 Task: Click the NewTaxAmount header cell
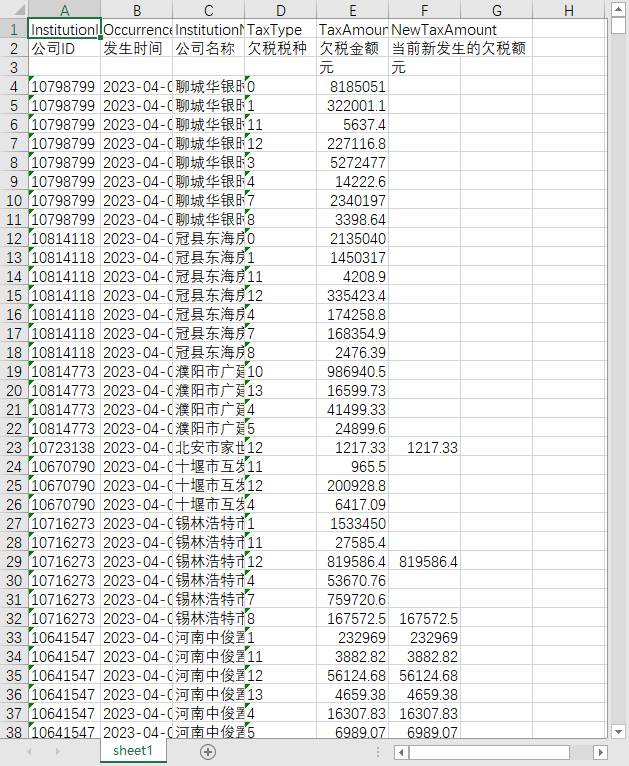pyautogui.click(x=424, y=29)
